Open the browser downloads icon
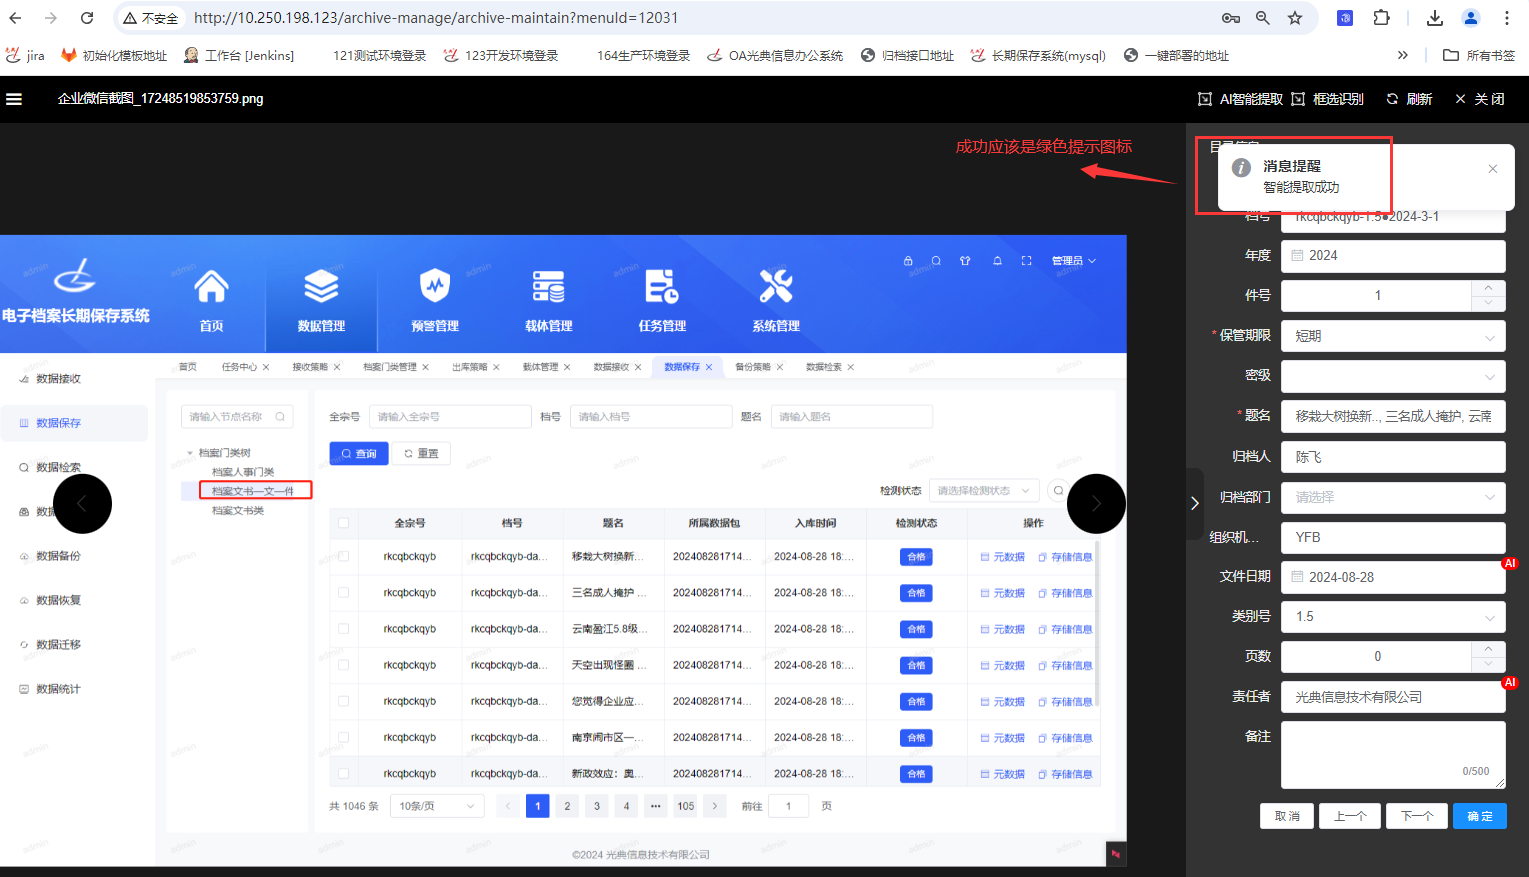This screenshot has height=877, width=1529. pos(1434,18)
